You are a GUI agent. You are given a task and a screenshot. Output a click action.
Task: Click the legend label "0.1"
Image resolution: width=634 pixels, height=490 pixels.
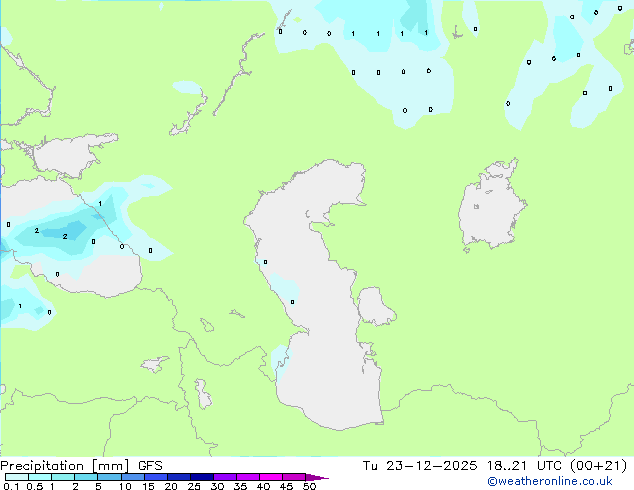click(x=11, y=486)
